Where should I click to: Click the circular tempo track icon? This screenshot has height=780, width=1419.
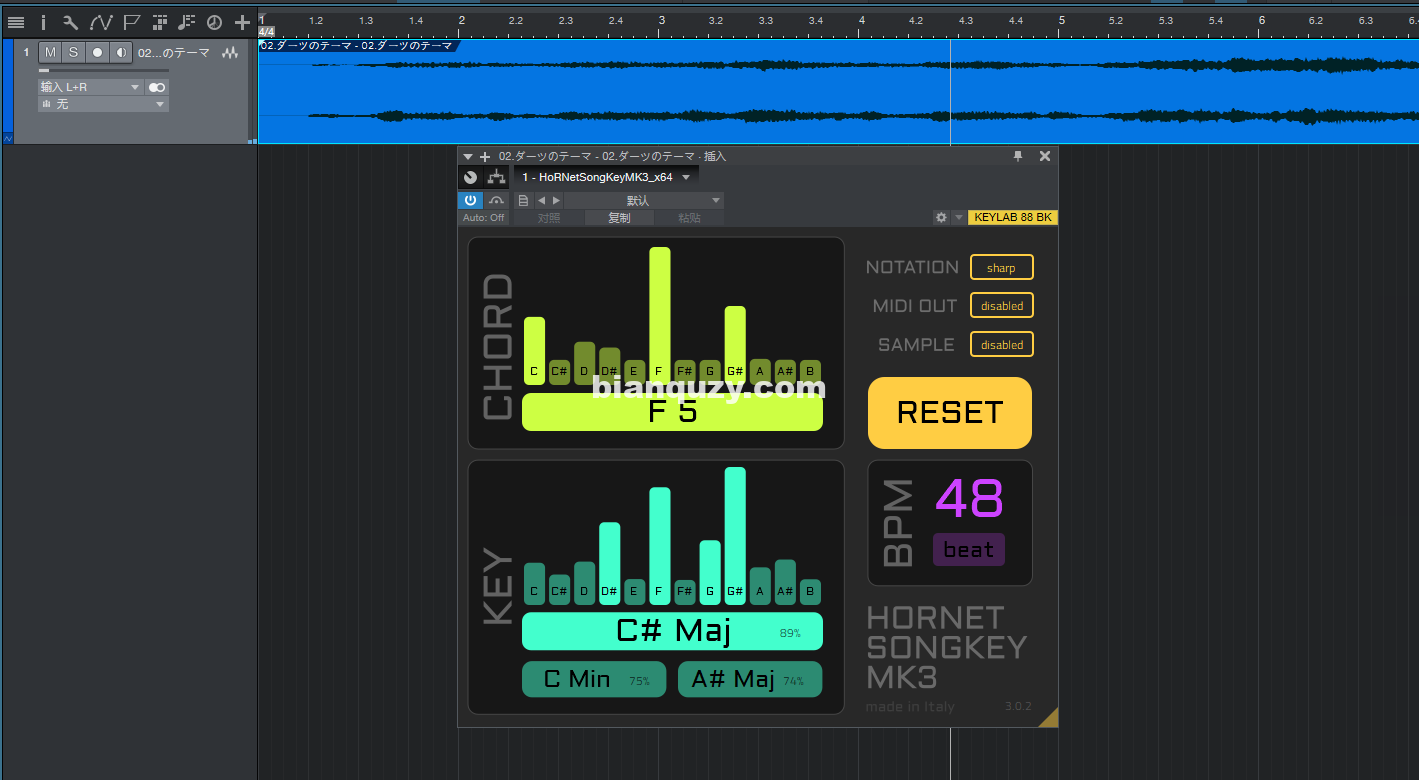click(214, 21)
